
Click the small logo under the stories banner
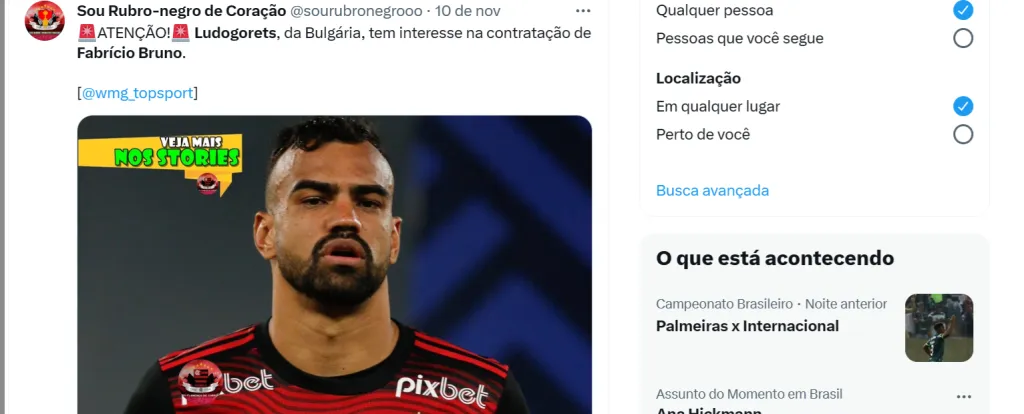click(207, 183)
